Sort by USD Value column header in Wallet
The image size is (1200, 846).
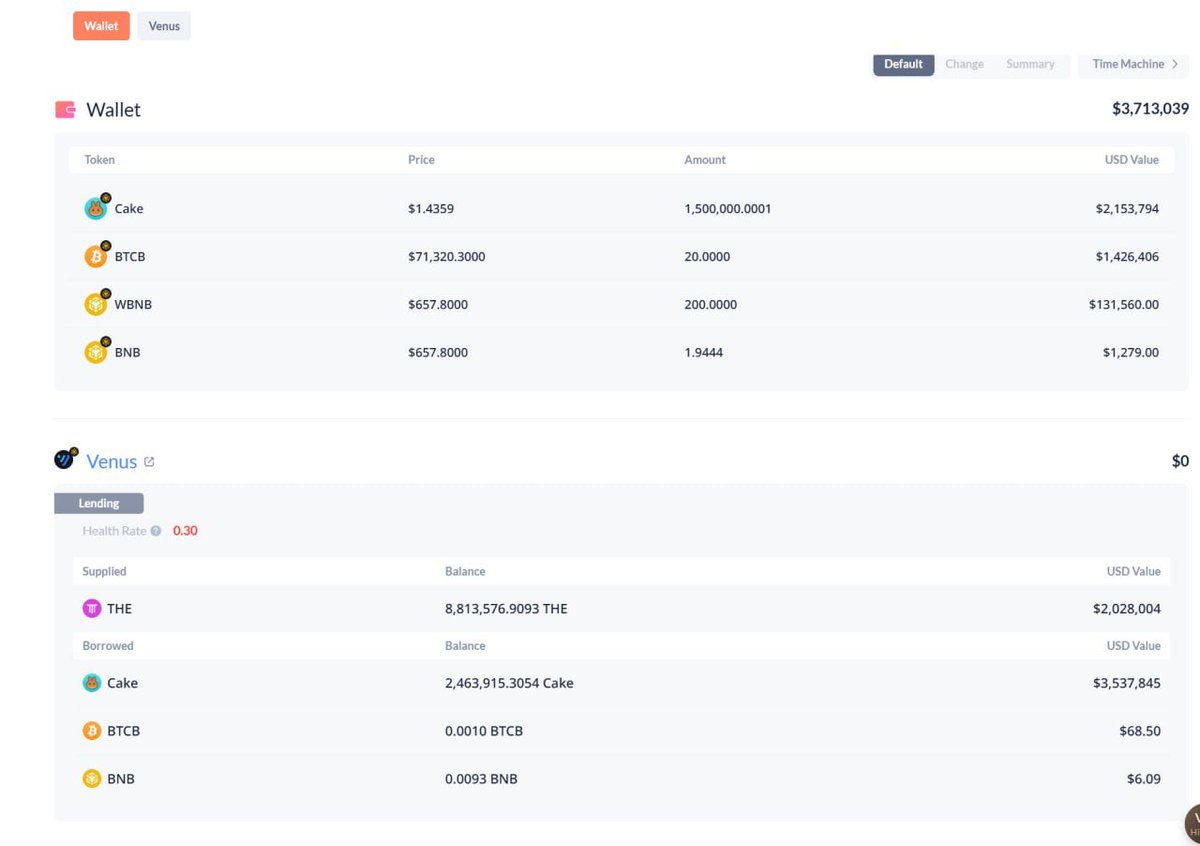[1131, 160]
